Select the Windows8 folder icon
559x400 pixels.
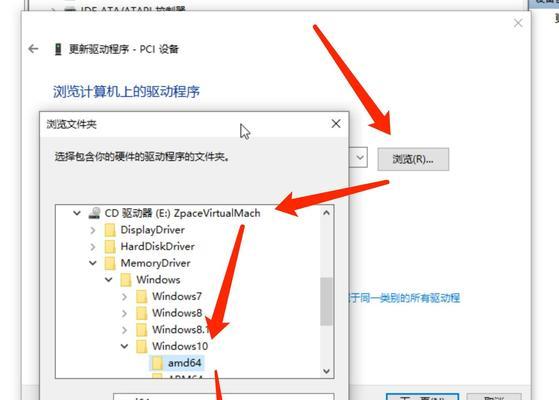click(x=142, y=313)
